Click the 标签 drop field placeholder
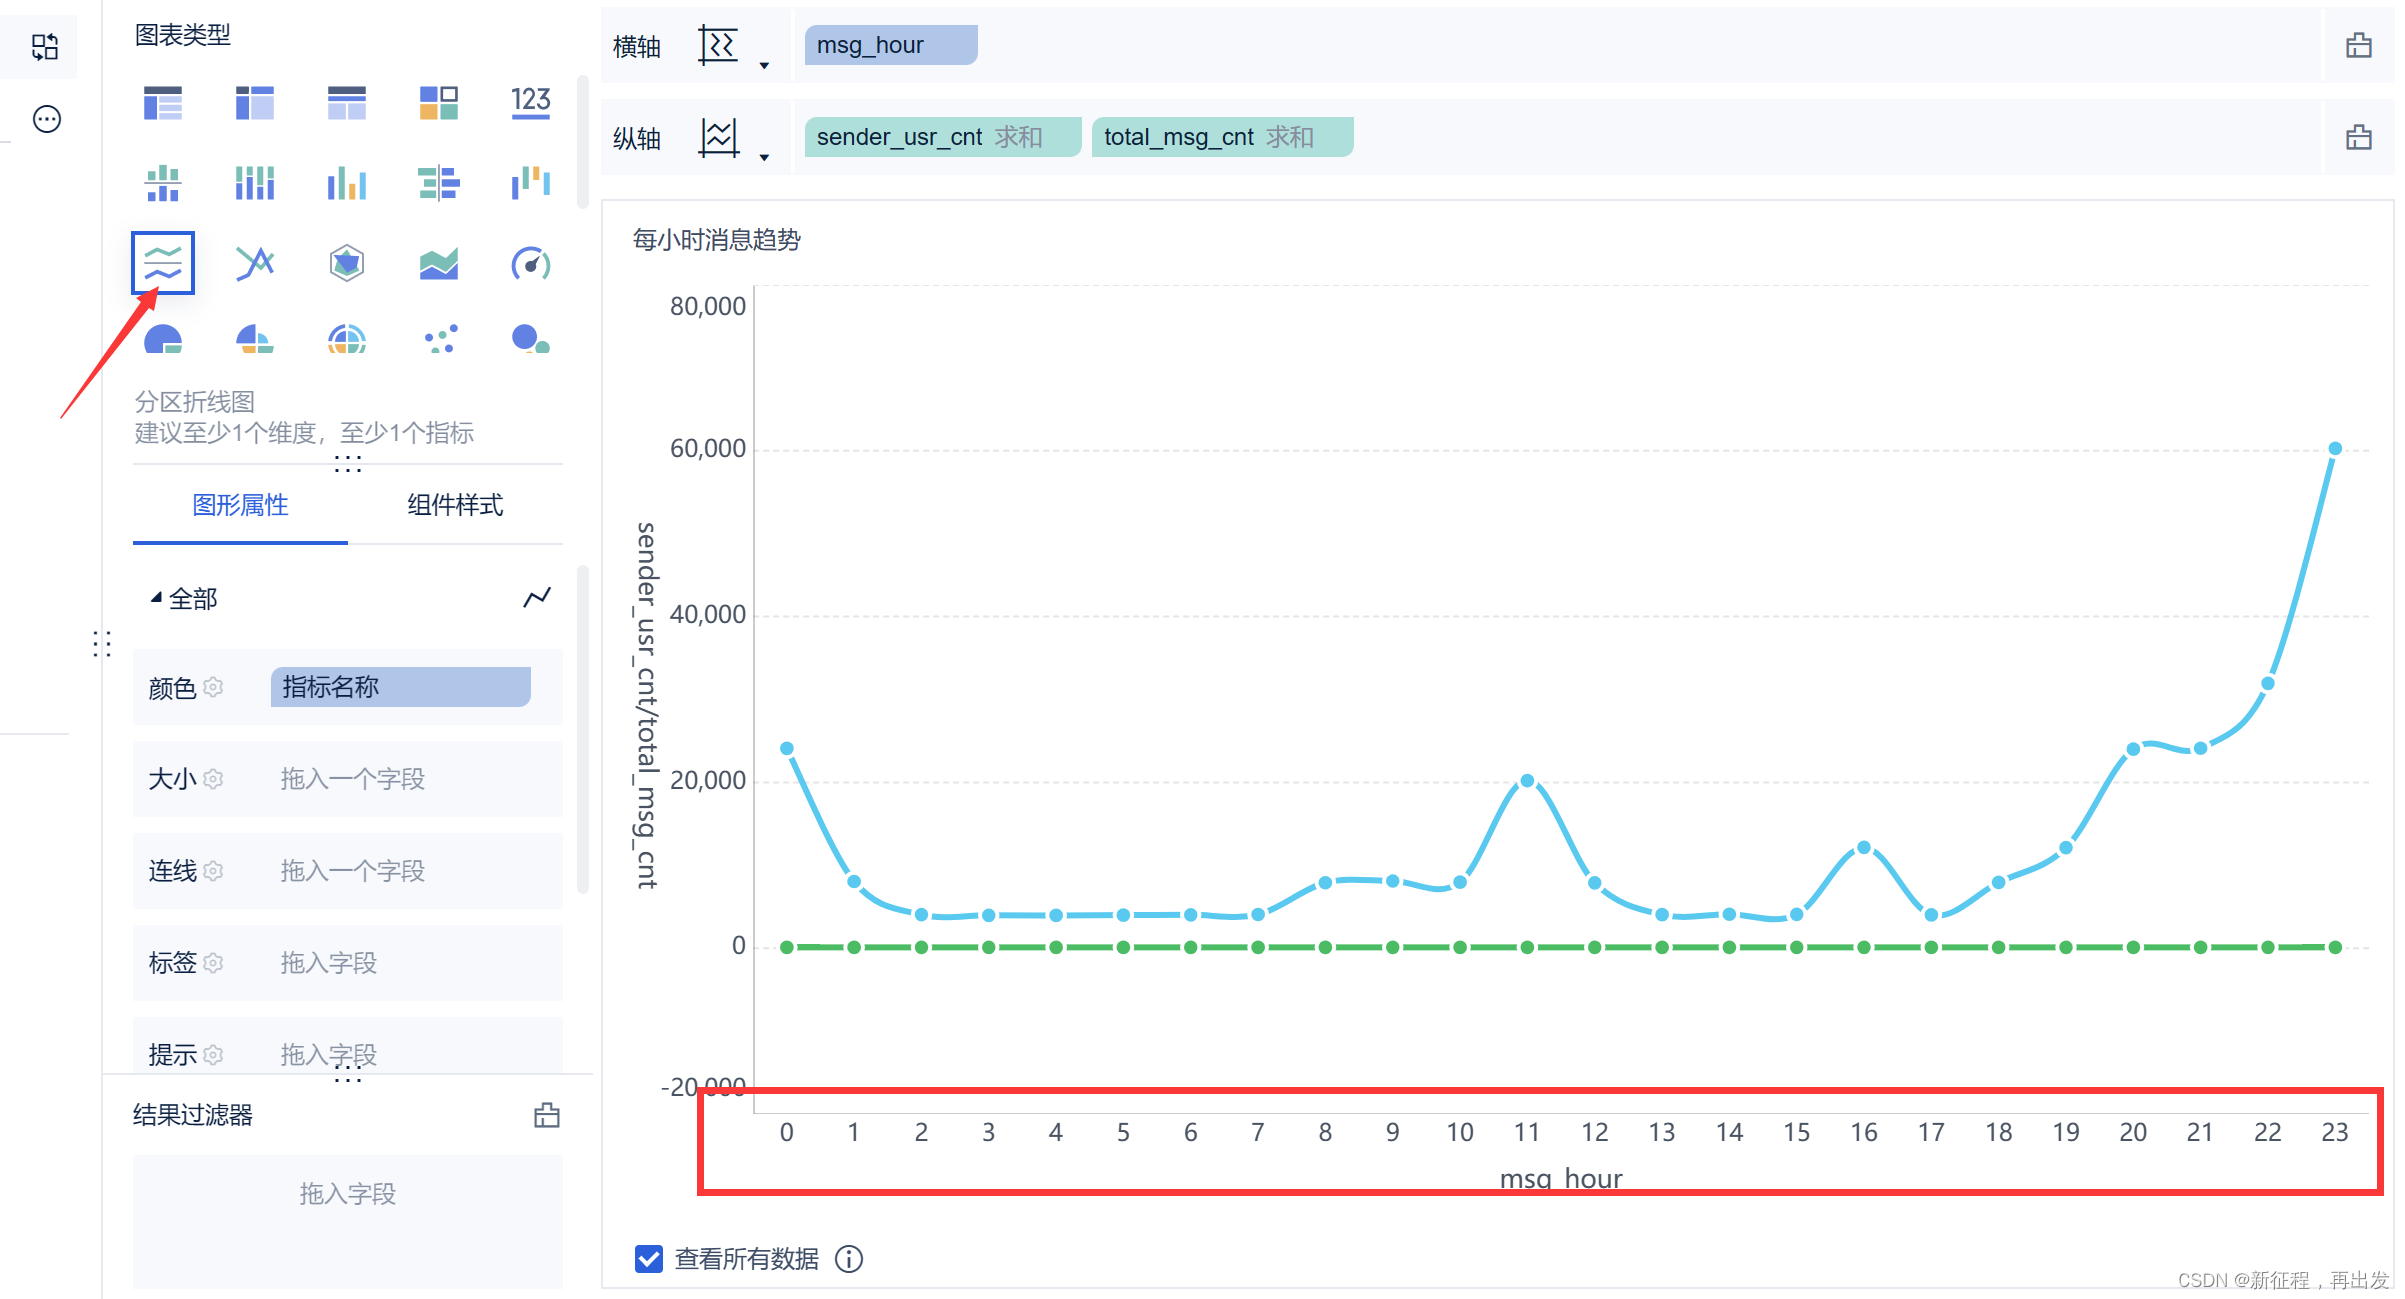The width and height of the screenshot is (2405, 1299). pyautogui.click(x=329, y=963)
